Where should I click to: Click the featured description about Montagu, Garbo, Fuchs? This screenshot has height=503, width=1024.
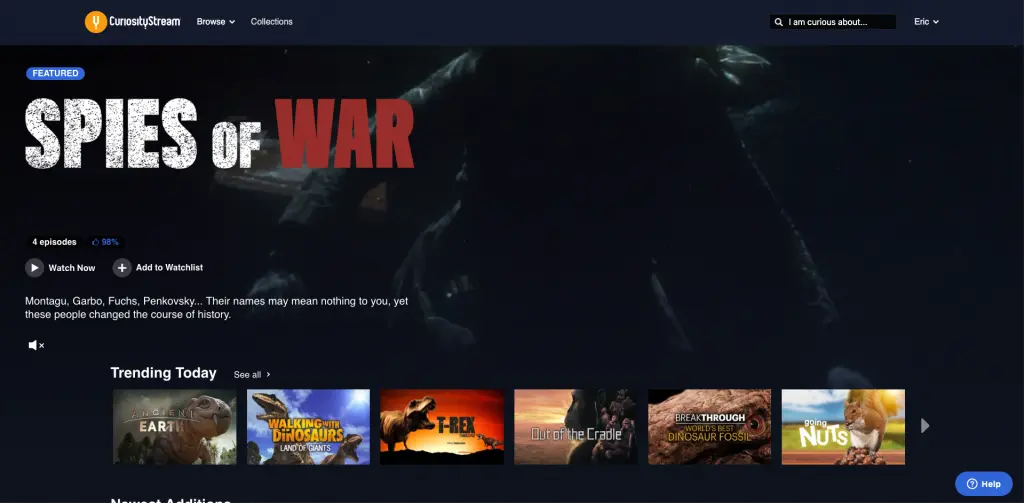pos(217,308)
